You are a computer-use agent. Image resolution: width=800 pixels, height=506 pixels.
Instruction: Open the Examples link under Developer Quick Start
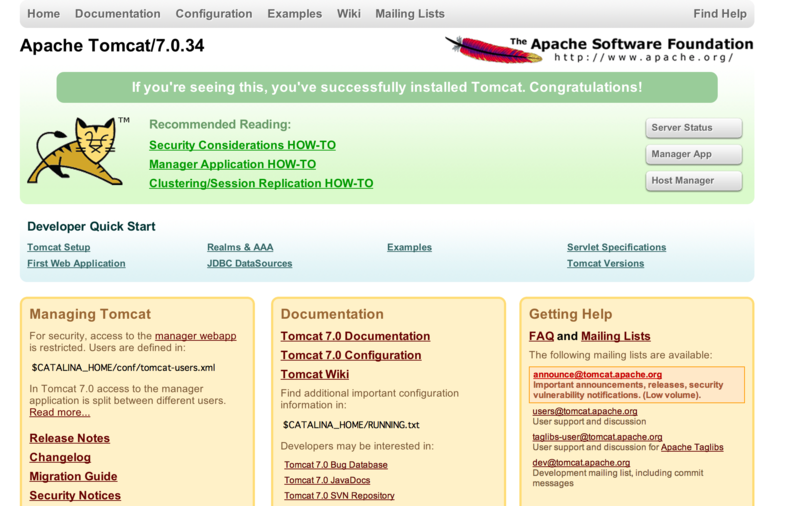pyautogui.click(x=409, y=247)
